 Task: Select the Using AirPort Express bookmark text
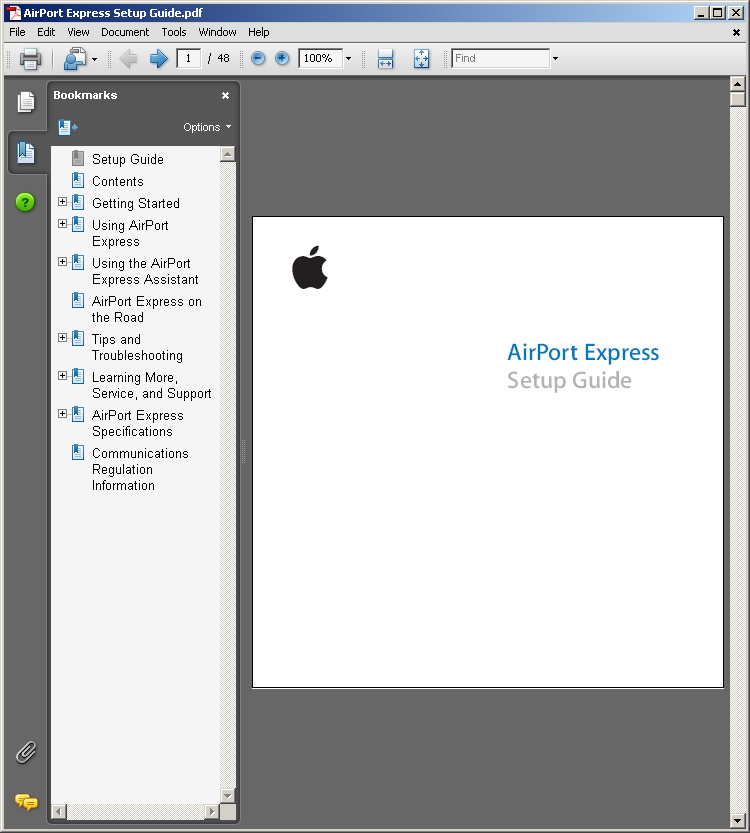tap(130, 233)
